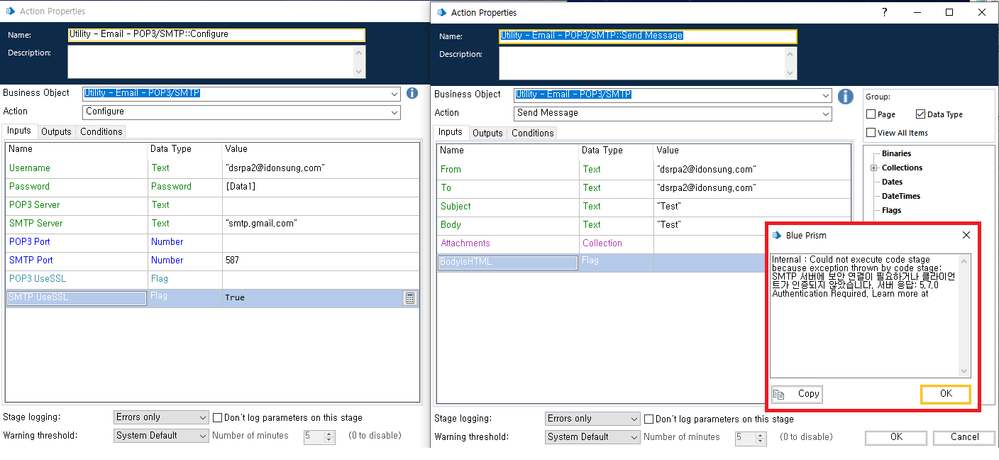This screenshot has height=460, width=999.
Task: Toggle Don't log parameters in the Configure window
Action: tap(217, 418)
